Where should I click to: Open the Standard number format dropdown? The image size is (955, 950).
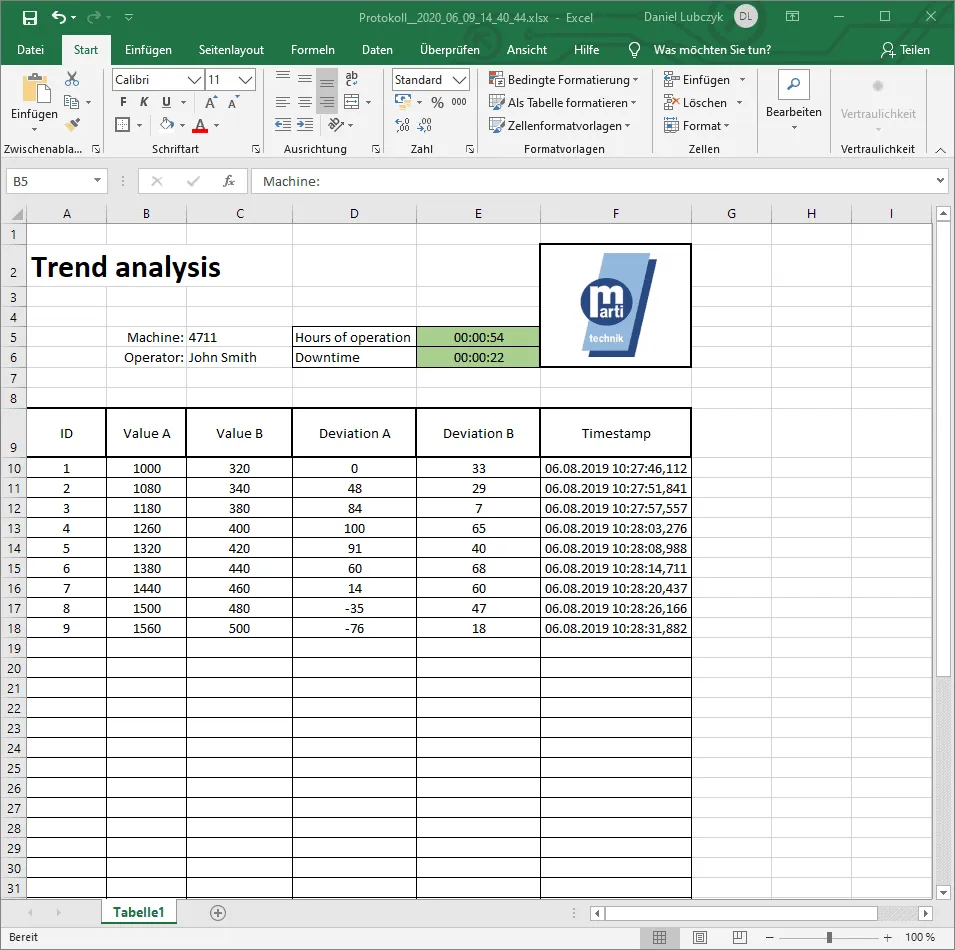(x=460, y=80)
